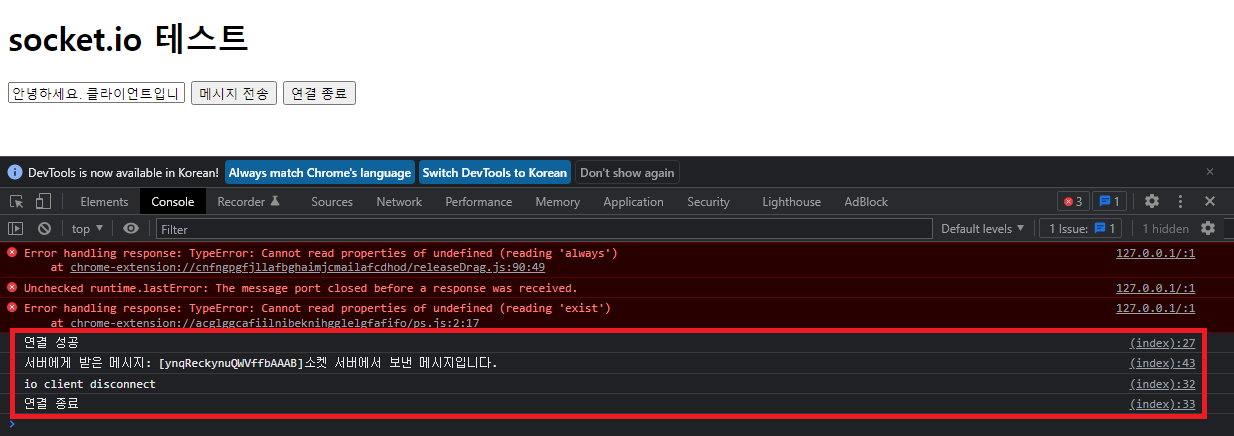This screenshot has width=1234, height=436.
Task: Clear the console with the ban icon
Action: (x=45, y=229)
